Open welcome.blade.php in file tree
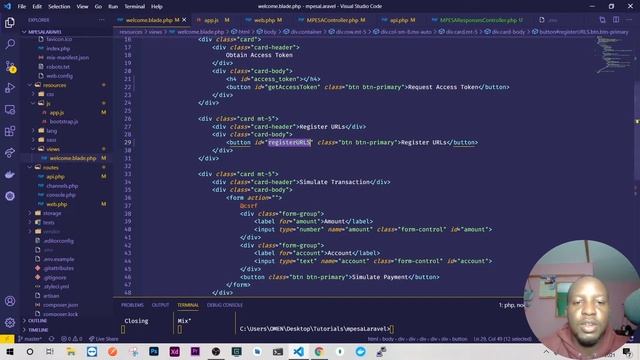Image resolution: width=640 pixels, height=360 pixels. pyautogui.click(x=73, y=158)
